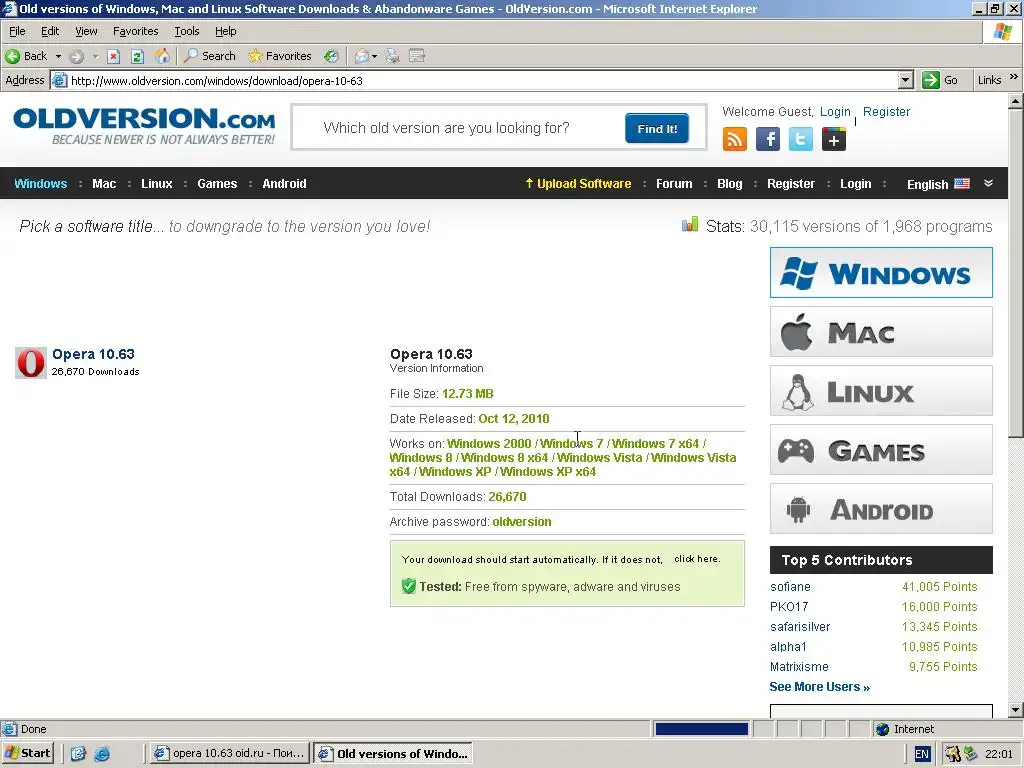Click the Back arrow icon in toolbar

click(x=12, y=56)
